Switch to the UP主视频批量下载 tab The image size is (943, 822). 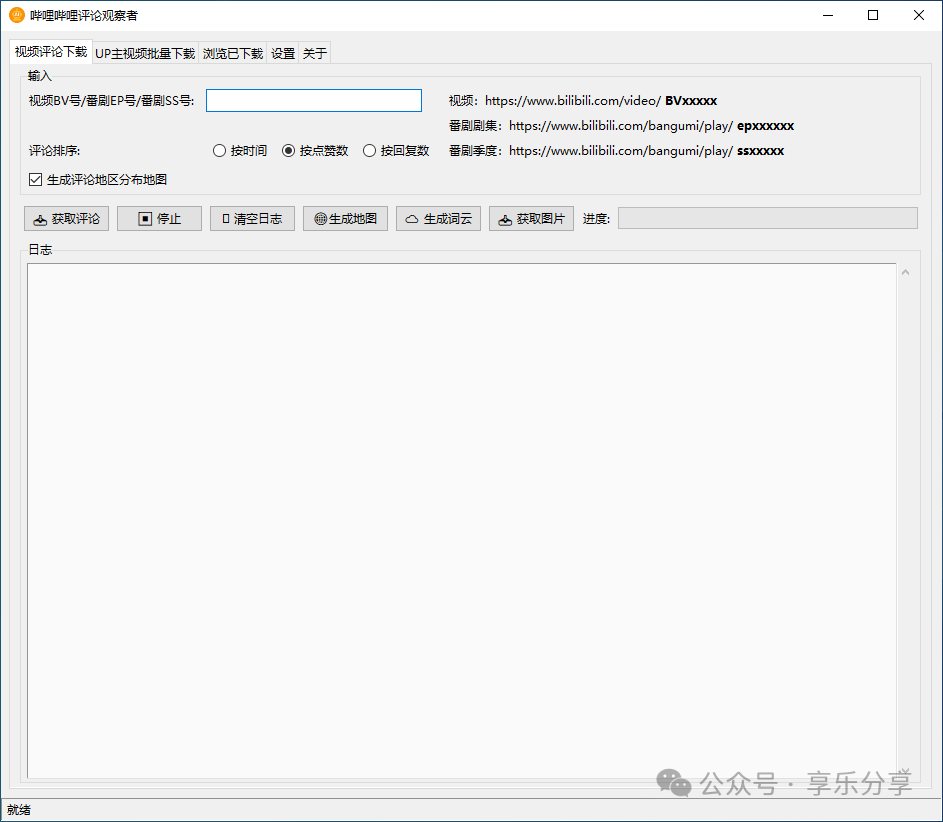(145, 54)
